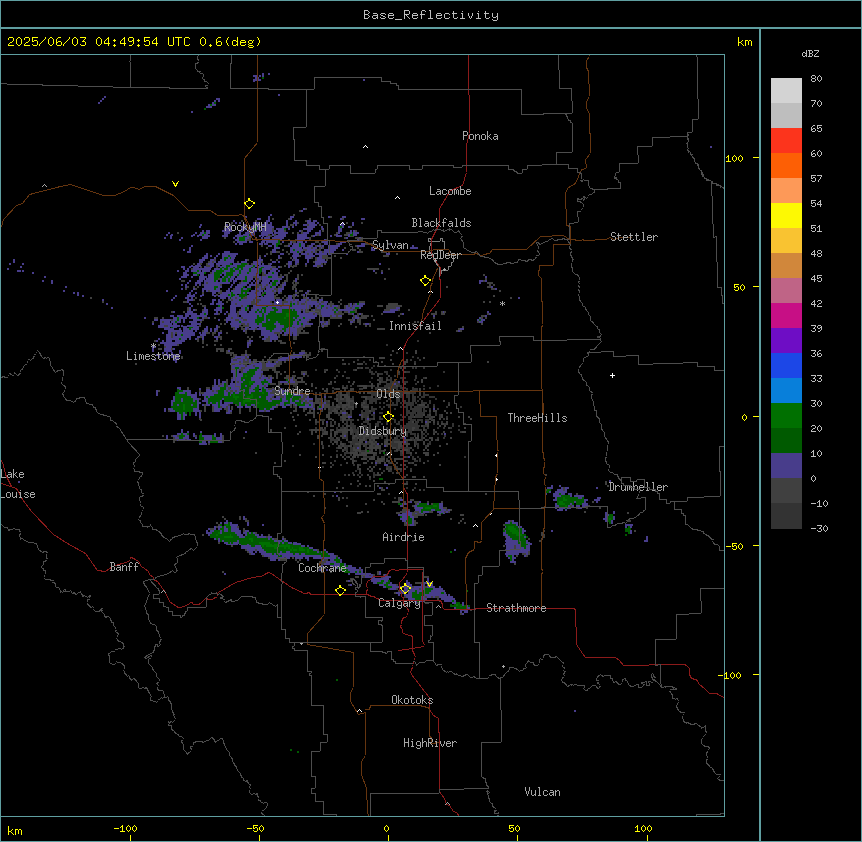Click the yellow diamond marker above Calgary label
Image resolution: width=862 pixels, height=842 pixels.
[405, 589]
